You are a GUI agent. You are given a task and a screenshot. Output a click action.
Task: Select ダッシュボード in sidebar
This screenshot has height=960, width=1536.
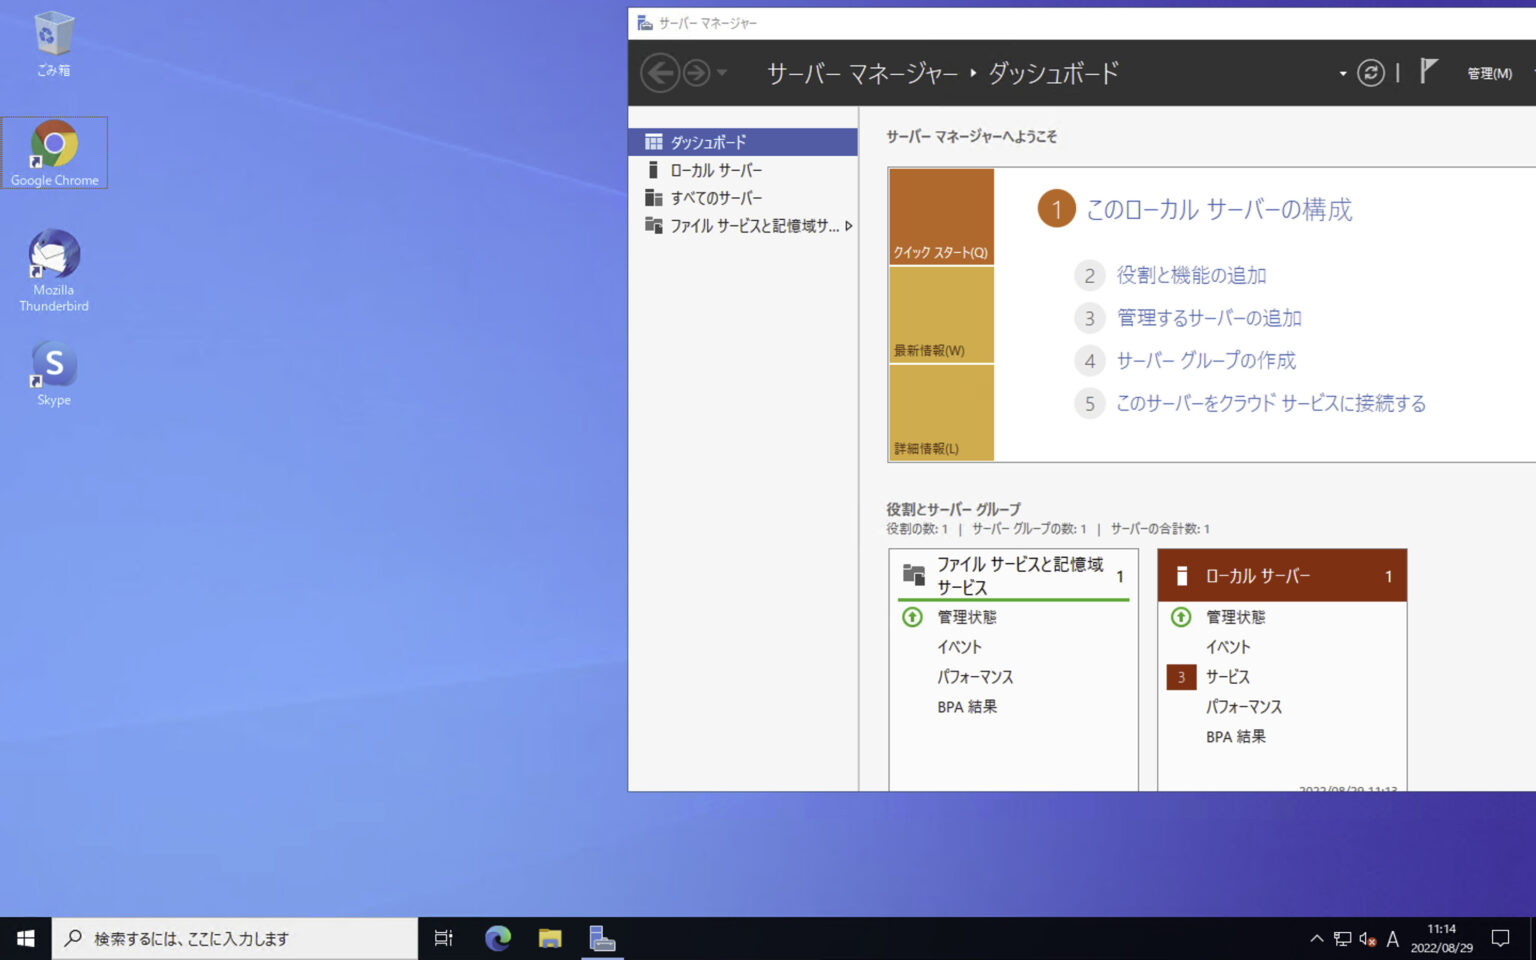743,142
